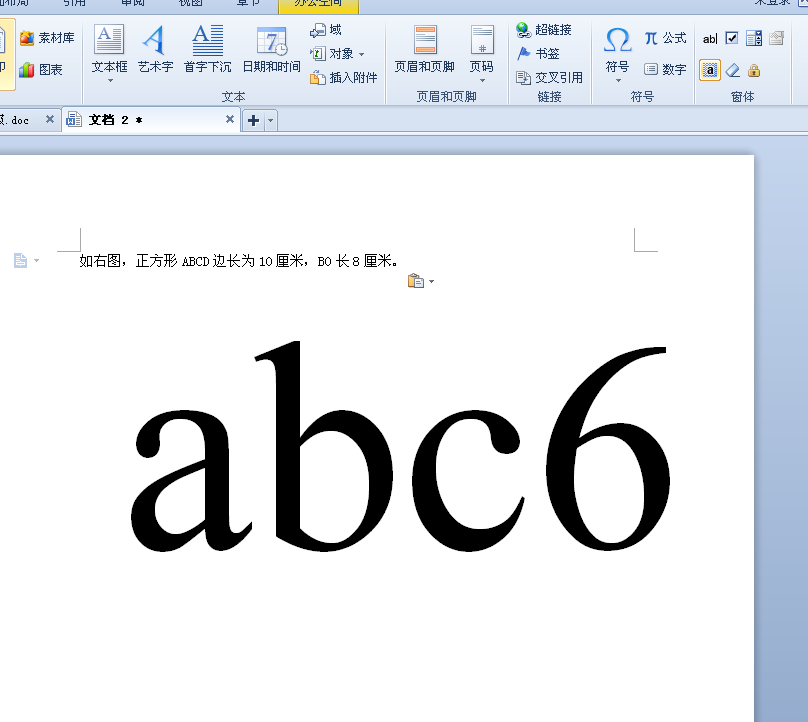This screenshot has height=722, width=808.
Task: Expand the paragraph layout icon dropdown arrow
Action: pyautogui.click(x=37, y=261)
